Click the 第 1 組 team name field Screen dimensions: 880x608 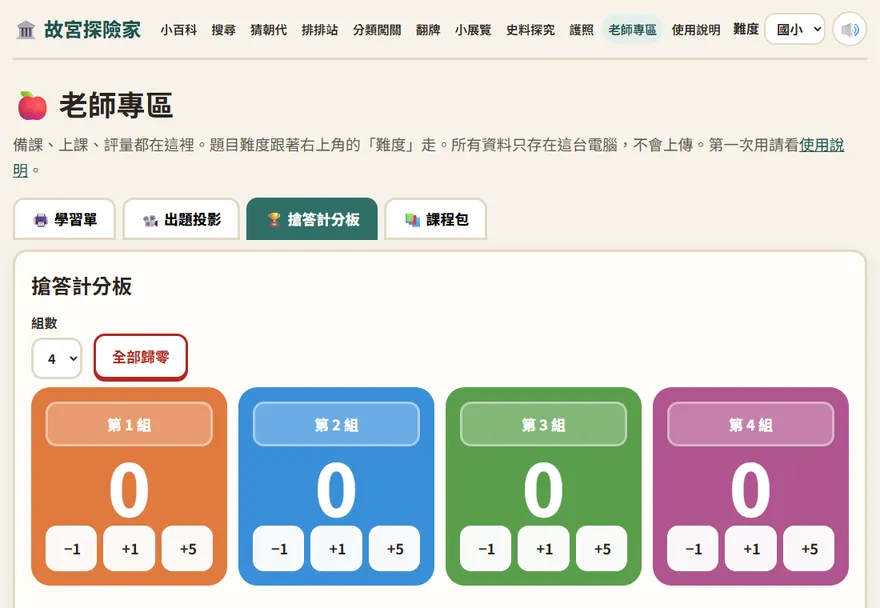[x=129, y=424]
